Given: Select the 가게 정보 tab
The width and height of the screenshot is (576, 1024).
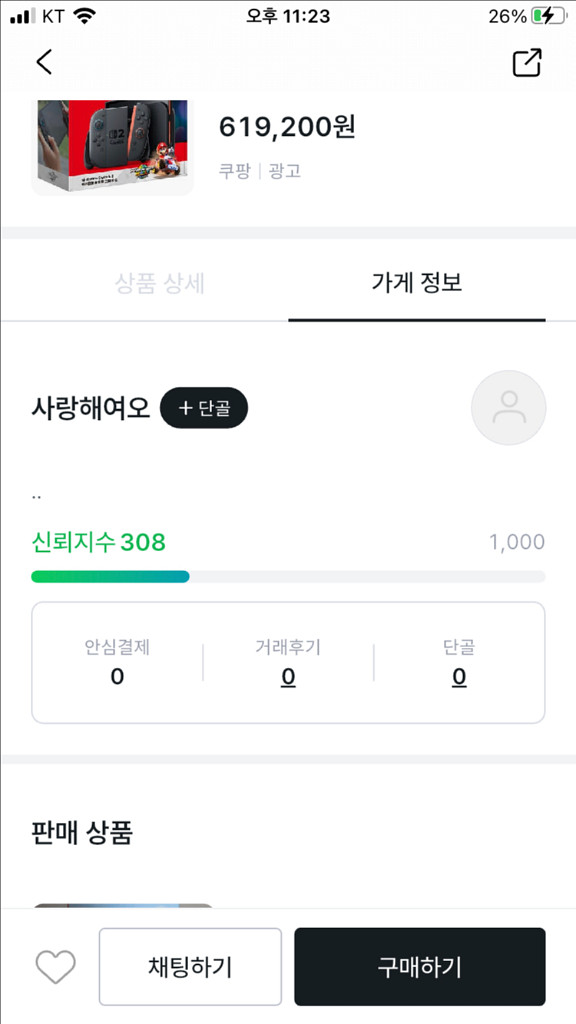Looking at the screenshot, I should (x=418, y=283).
